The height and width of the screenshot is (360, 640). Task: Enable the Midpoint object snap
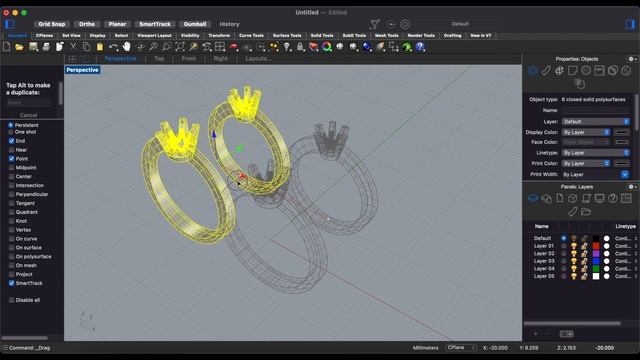(x=11, y=168)
